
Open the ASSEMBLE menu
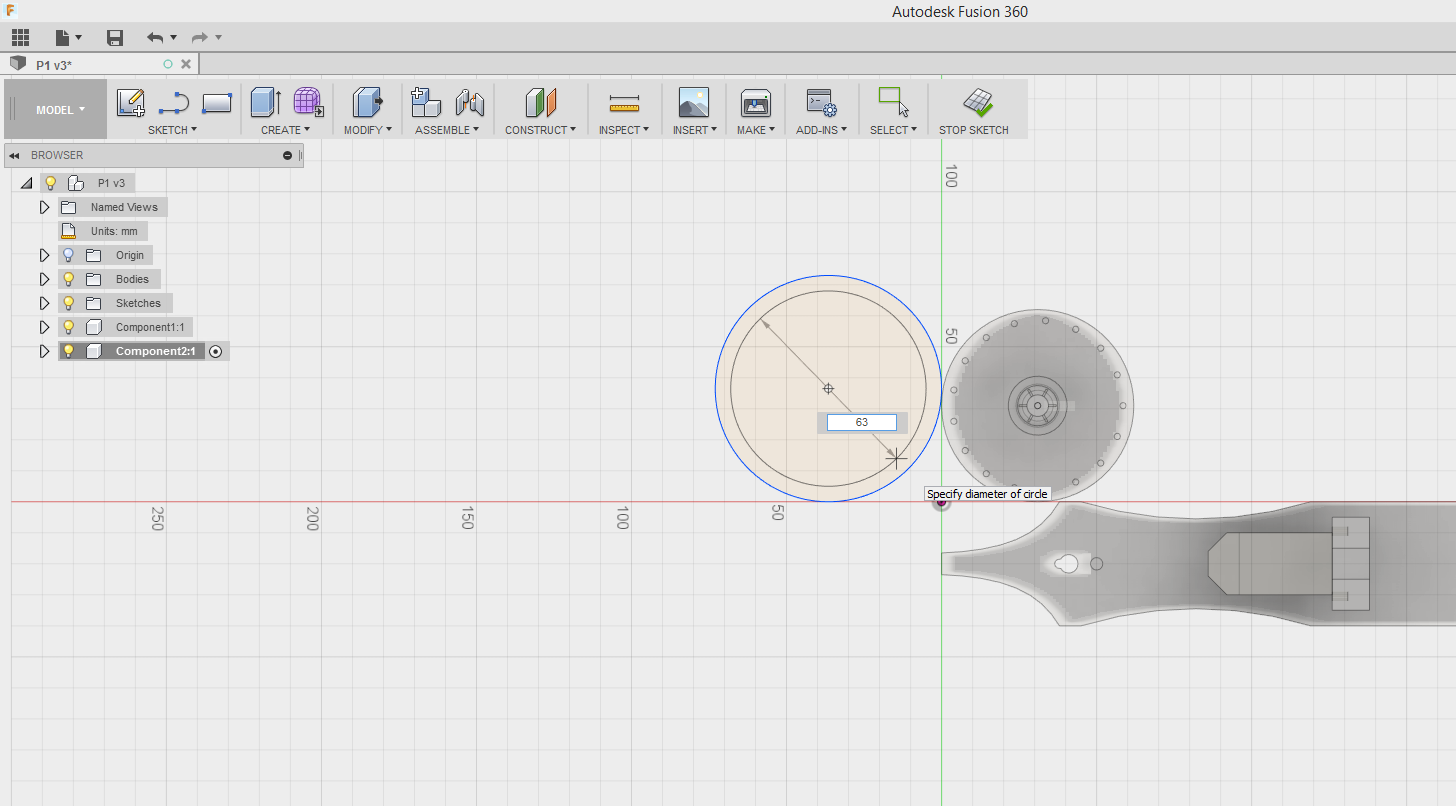(447, 130)
